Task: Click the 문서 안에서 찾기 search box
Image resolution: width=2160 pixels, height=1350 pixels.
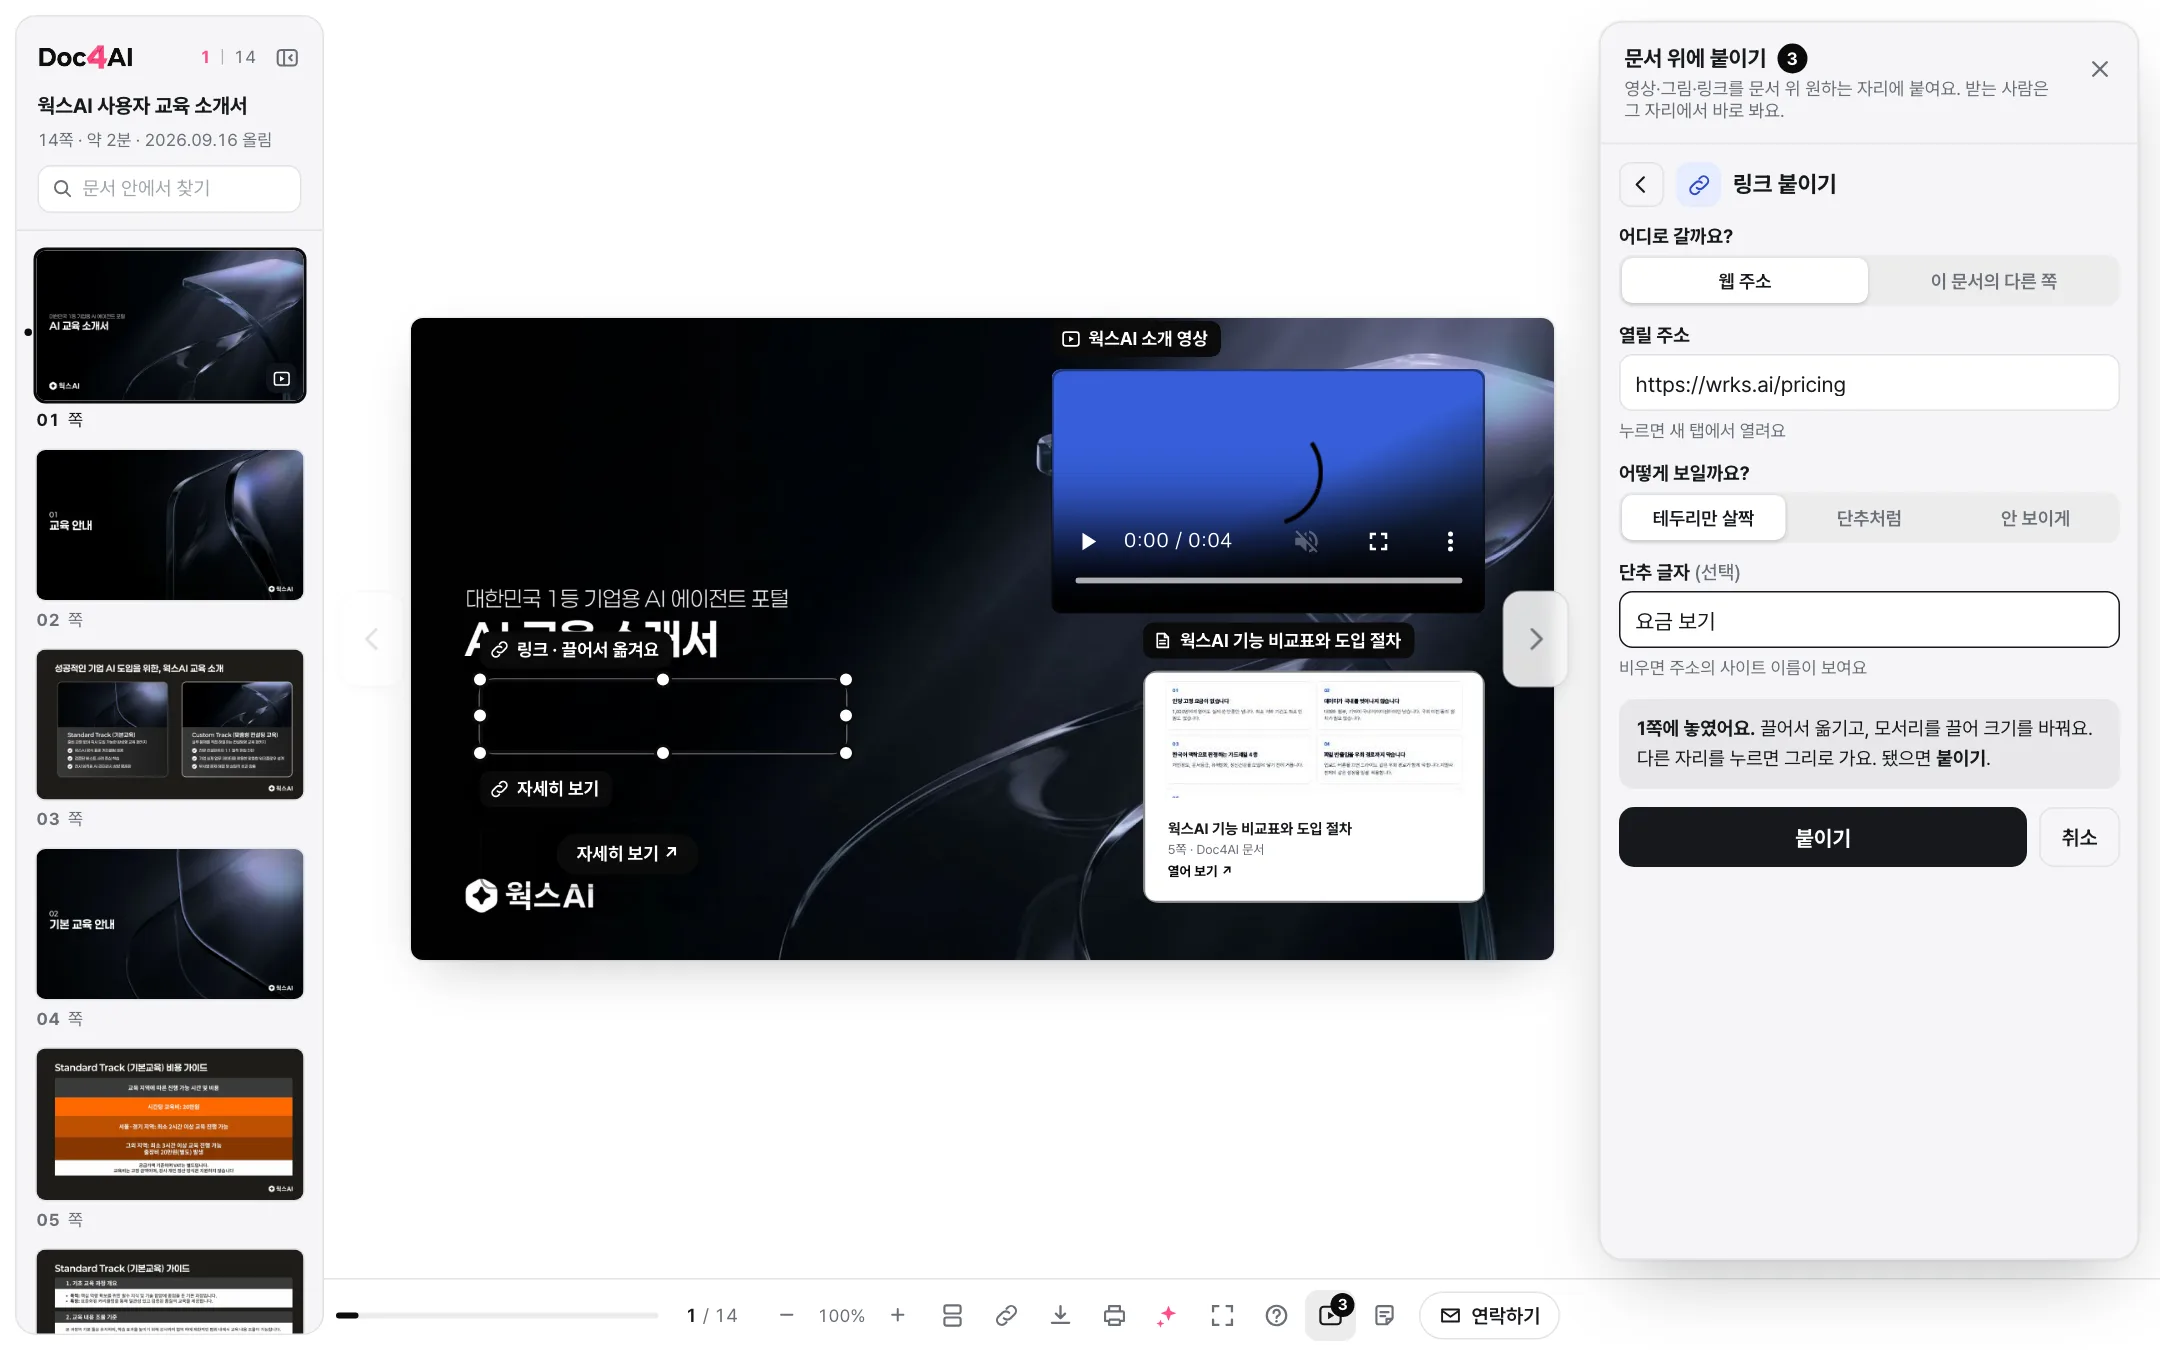Action: coord(169,188)
